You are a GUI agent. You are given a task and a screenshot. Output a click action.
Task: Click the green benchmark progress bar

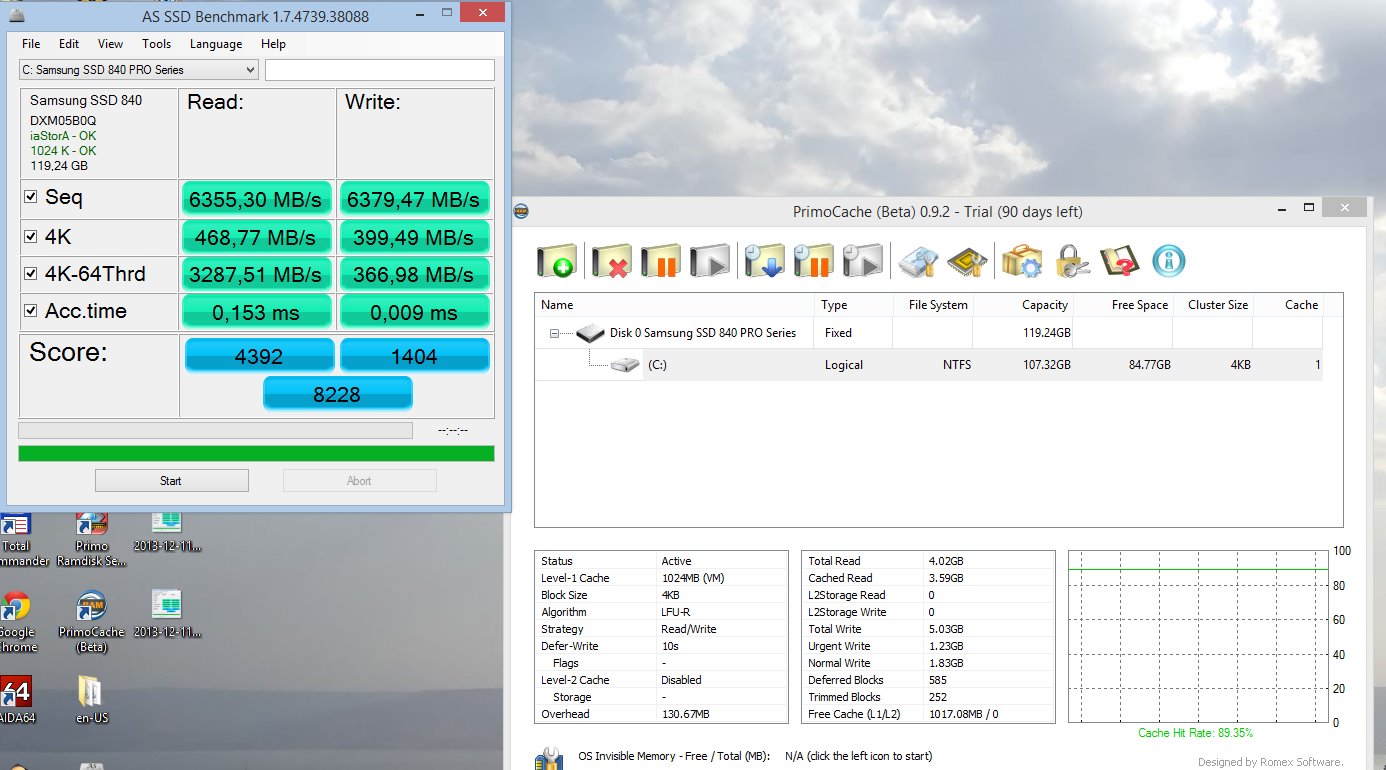pos(256,453)
